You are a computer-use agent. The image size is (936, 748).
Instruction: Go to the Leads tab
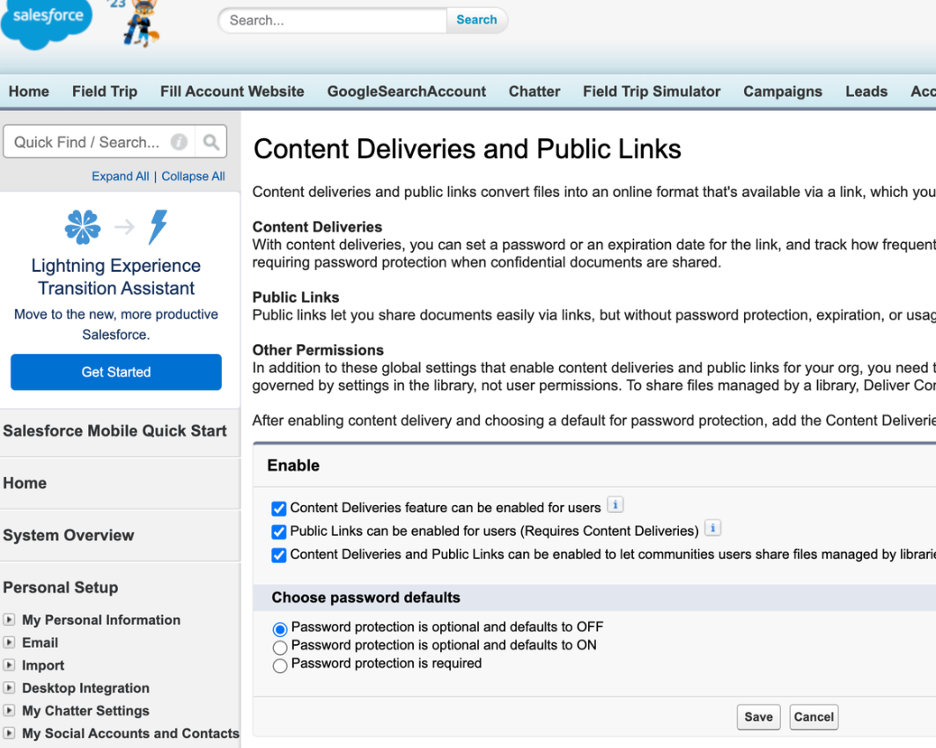(x=866, y=91)
